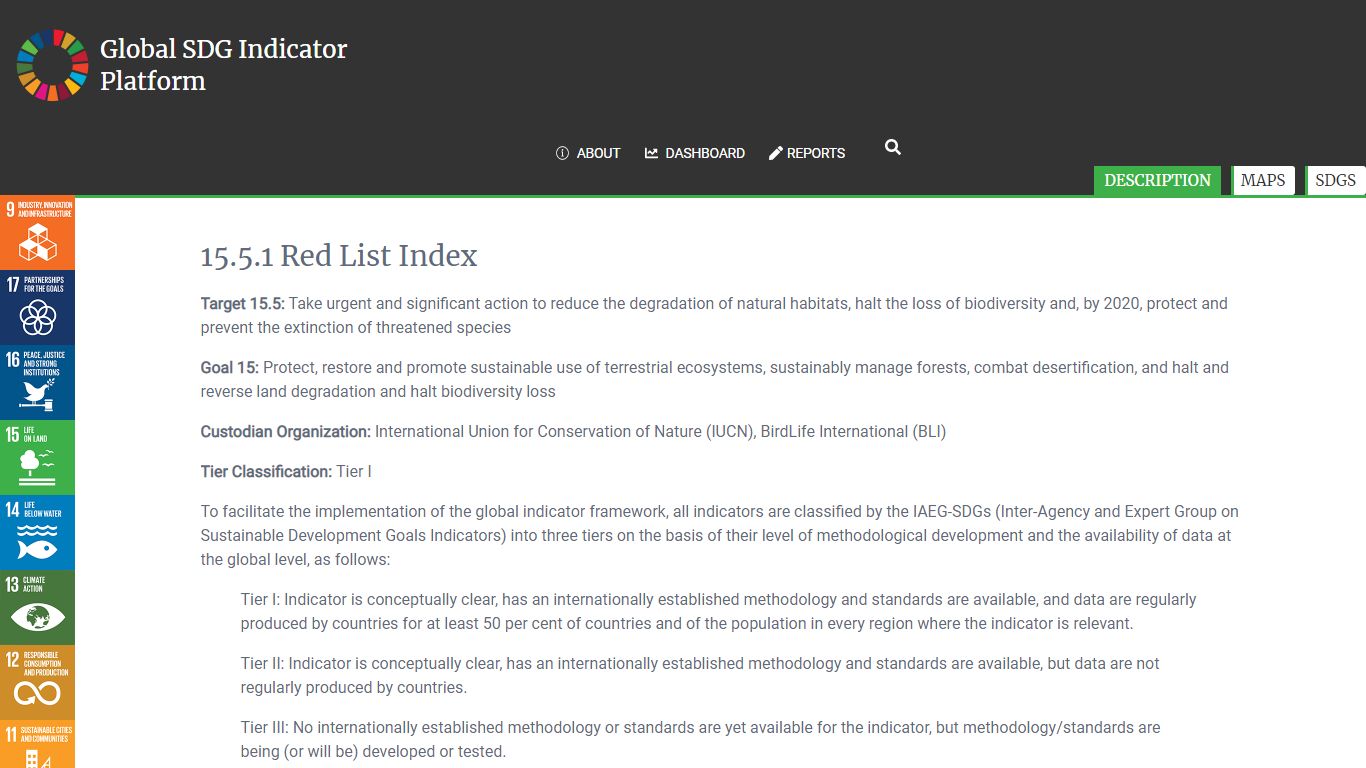Click the About info circle icon
1366x768 pixels.
[562, 153]
